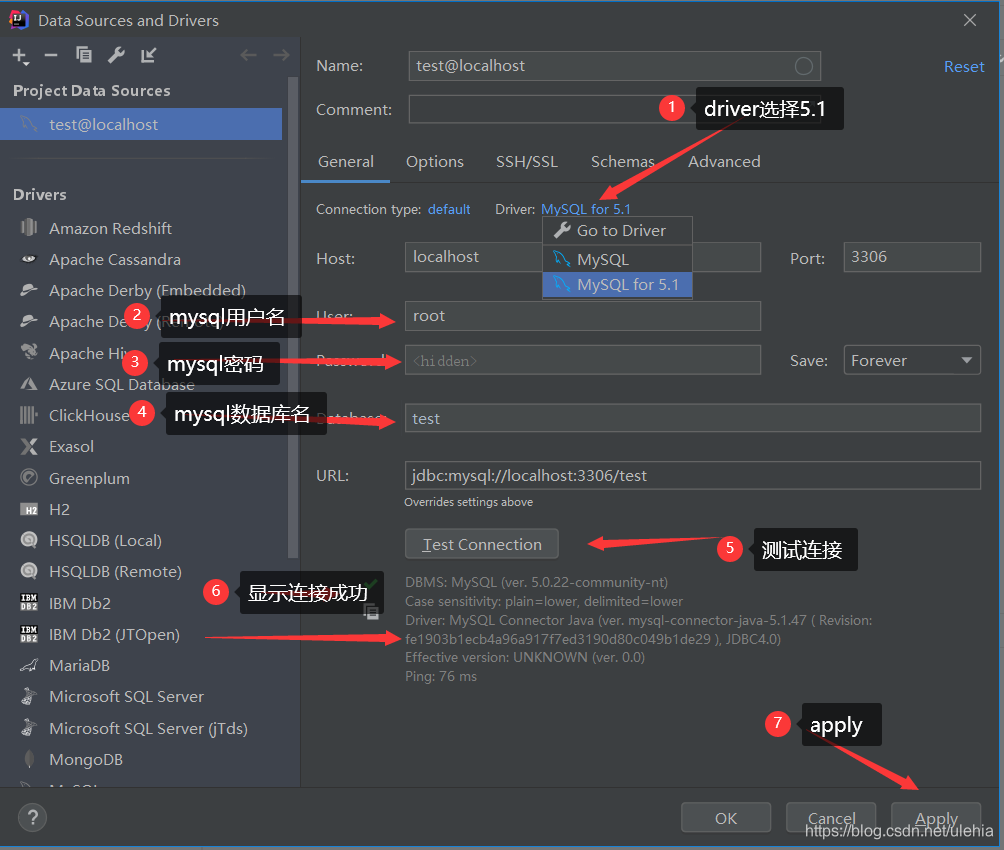Click the Greenplum driver icon
The height and width of the screenshot is (850, 1004).
point(29,477)
